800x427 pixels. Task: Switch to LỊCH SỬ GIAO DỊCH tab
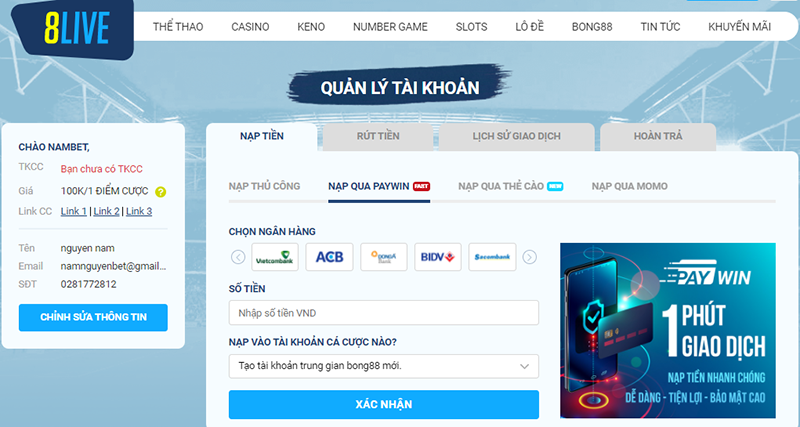pyautogui.click(x=516, y=136)
